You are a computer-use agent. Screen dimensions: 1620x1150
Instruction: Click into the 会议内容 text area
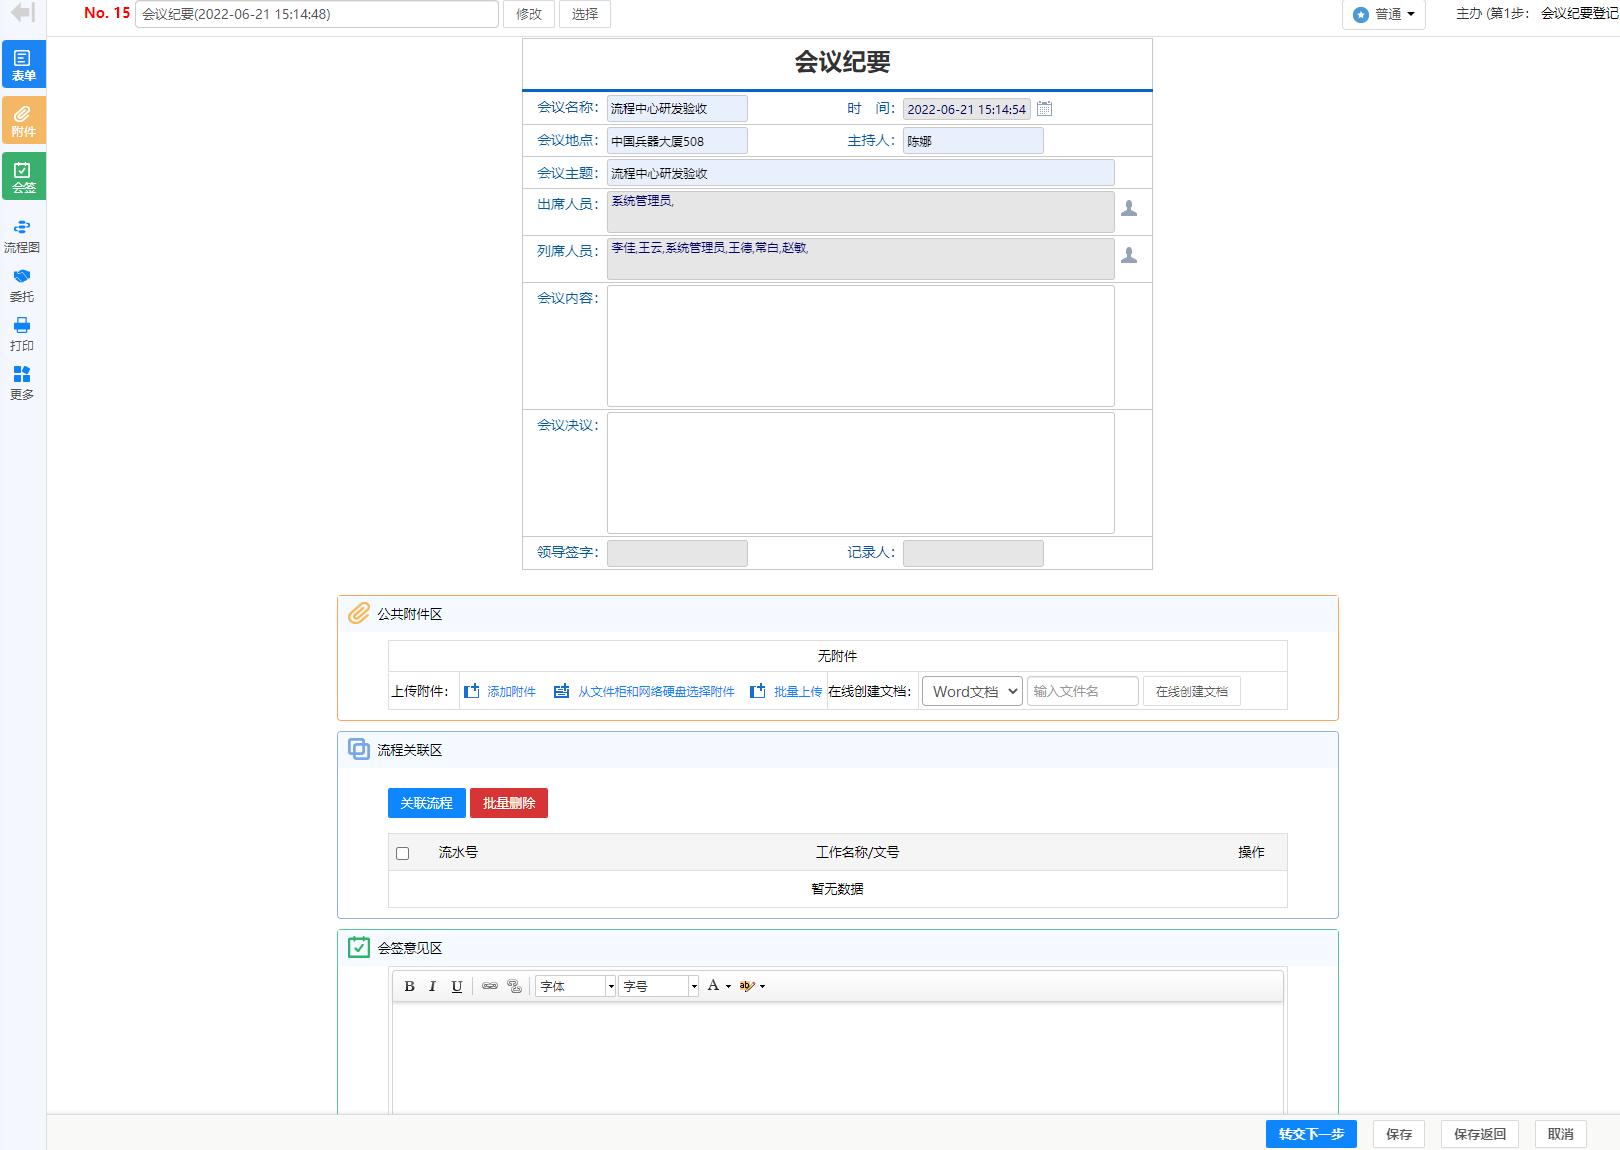(860, 346)
